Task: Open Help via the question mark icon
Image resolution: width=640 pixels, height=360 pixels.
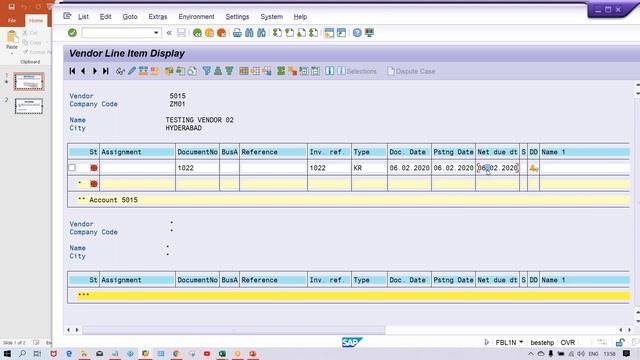Action: (x=357, y=33)
